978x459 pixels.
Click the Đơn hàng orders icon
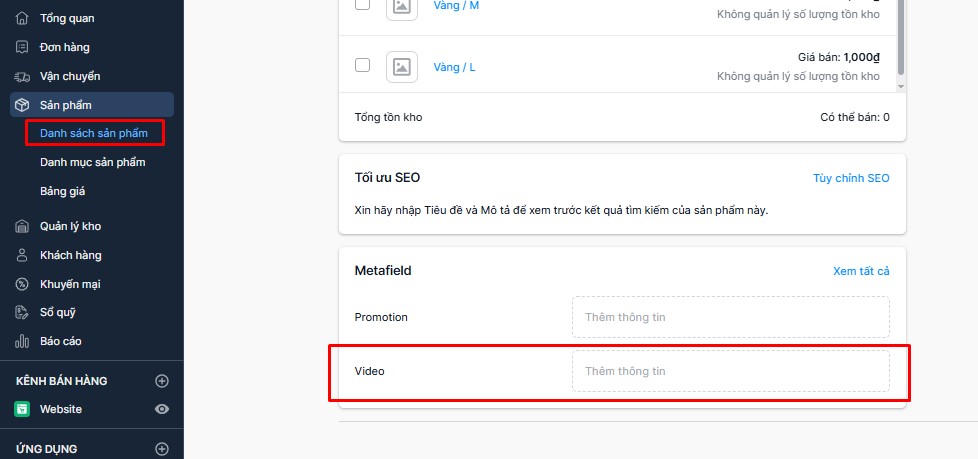22,47
